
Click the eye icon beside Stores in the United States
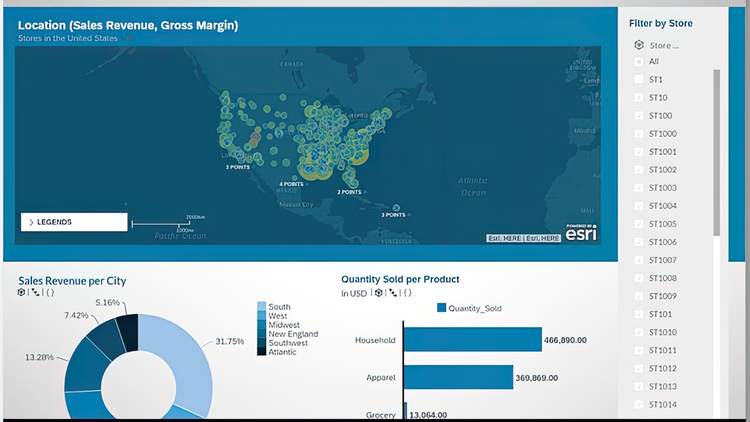pos(129,38)
